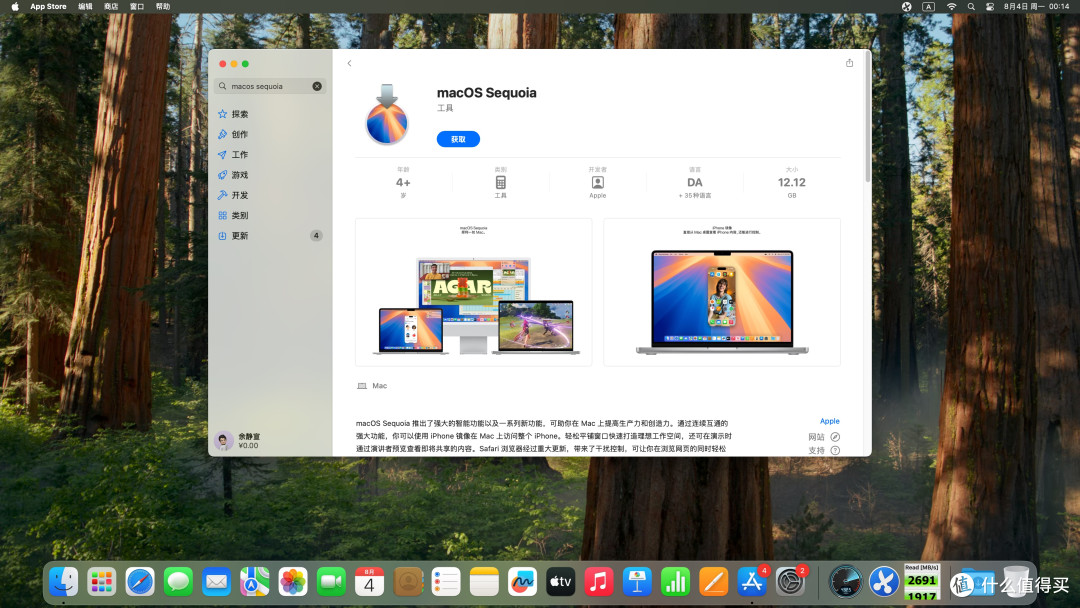Open Pages from the Dock

pyautogui.click(x=714, y=582)
